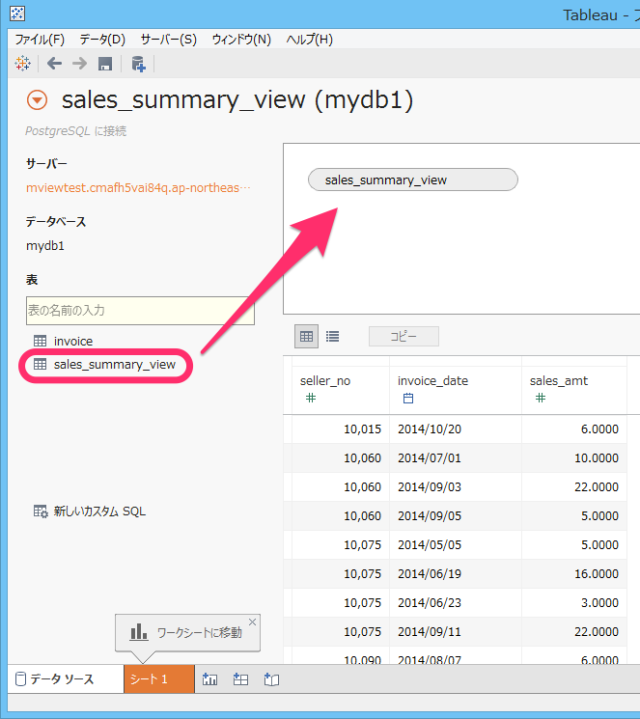Switch to metadata list view

(x=332, y=337)
